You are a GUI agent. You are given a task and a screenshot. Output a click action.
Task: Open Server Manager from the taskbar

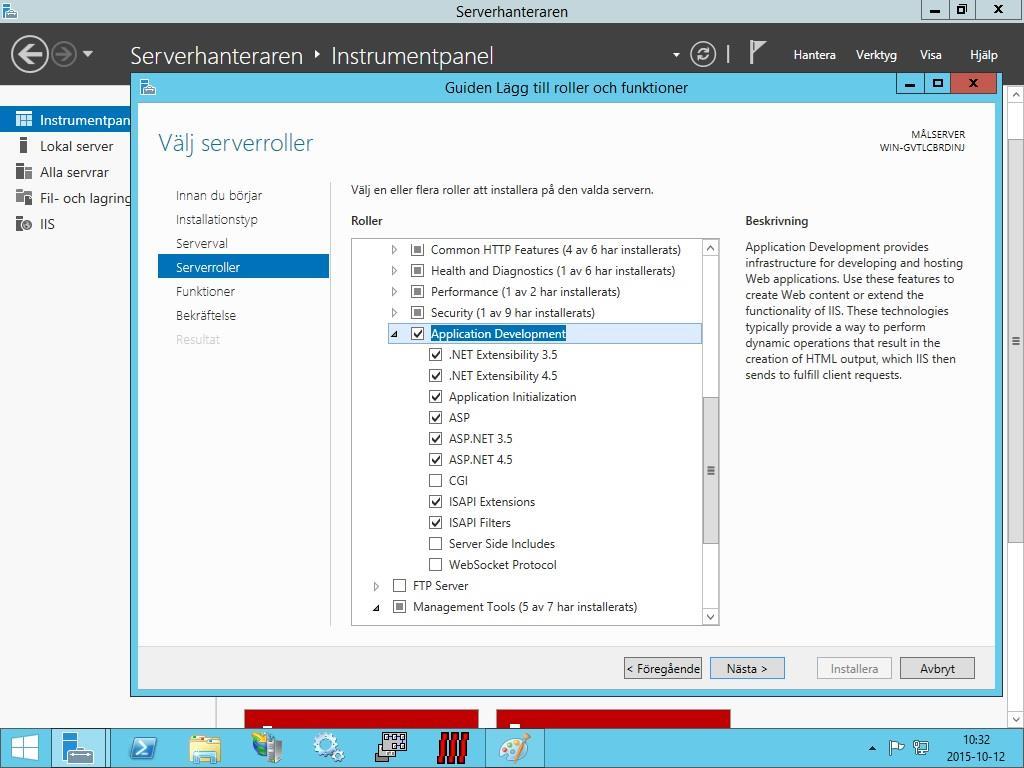point(78,748)
